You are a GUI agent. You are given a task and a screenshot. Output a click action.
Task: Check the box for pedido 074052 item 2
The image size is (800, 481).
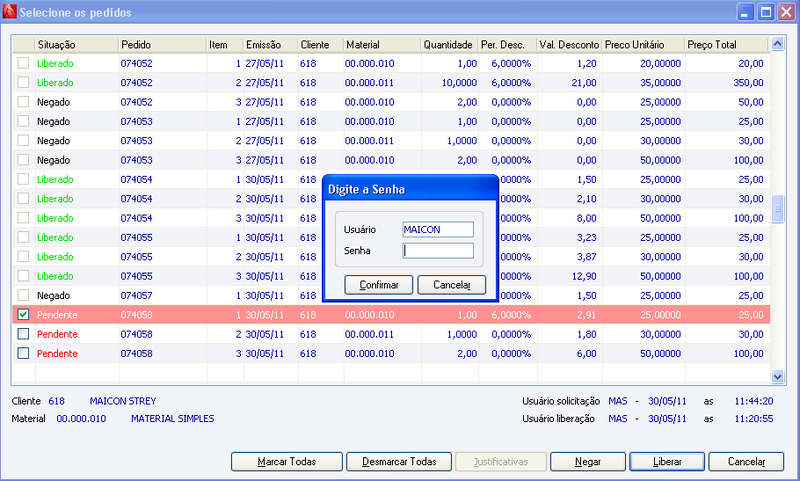click(x=23, y=83)
